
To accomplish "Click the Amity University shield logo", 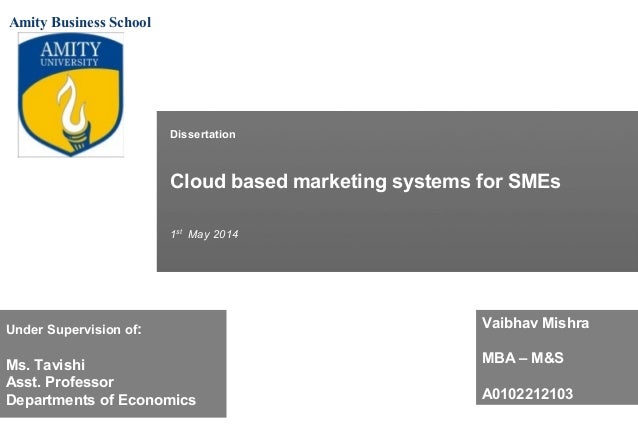I will [x=71, y=94].
